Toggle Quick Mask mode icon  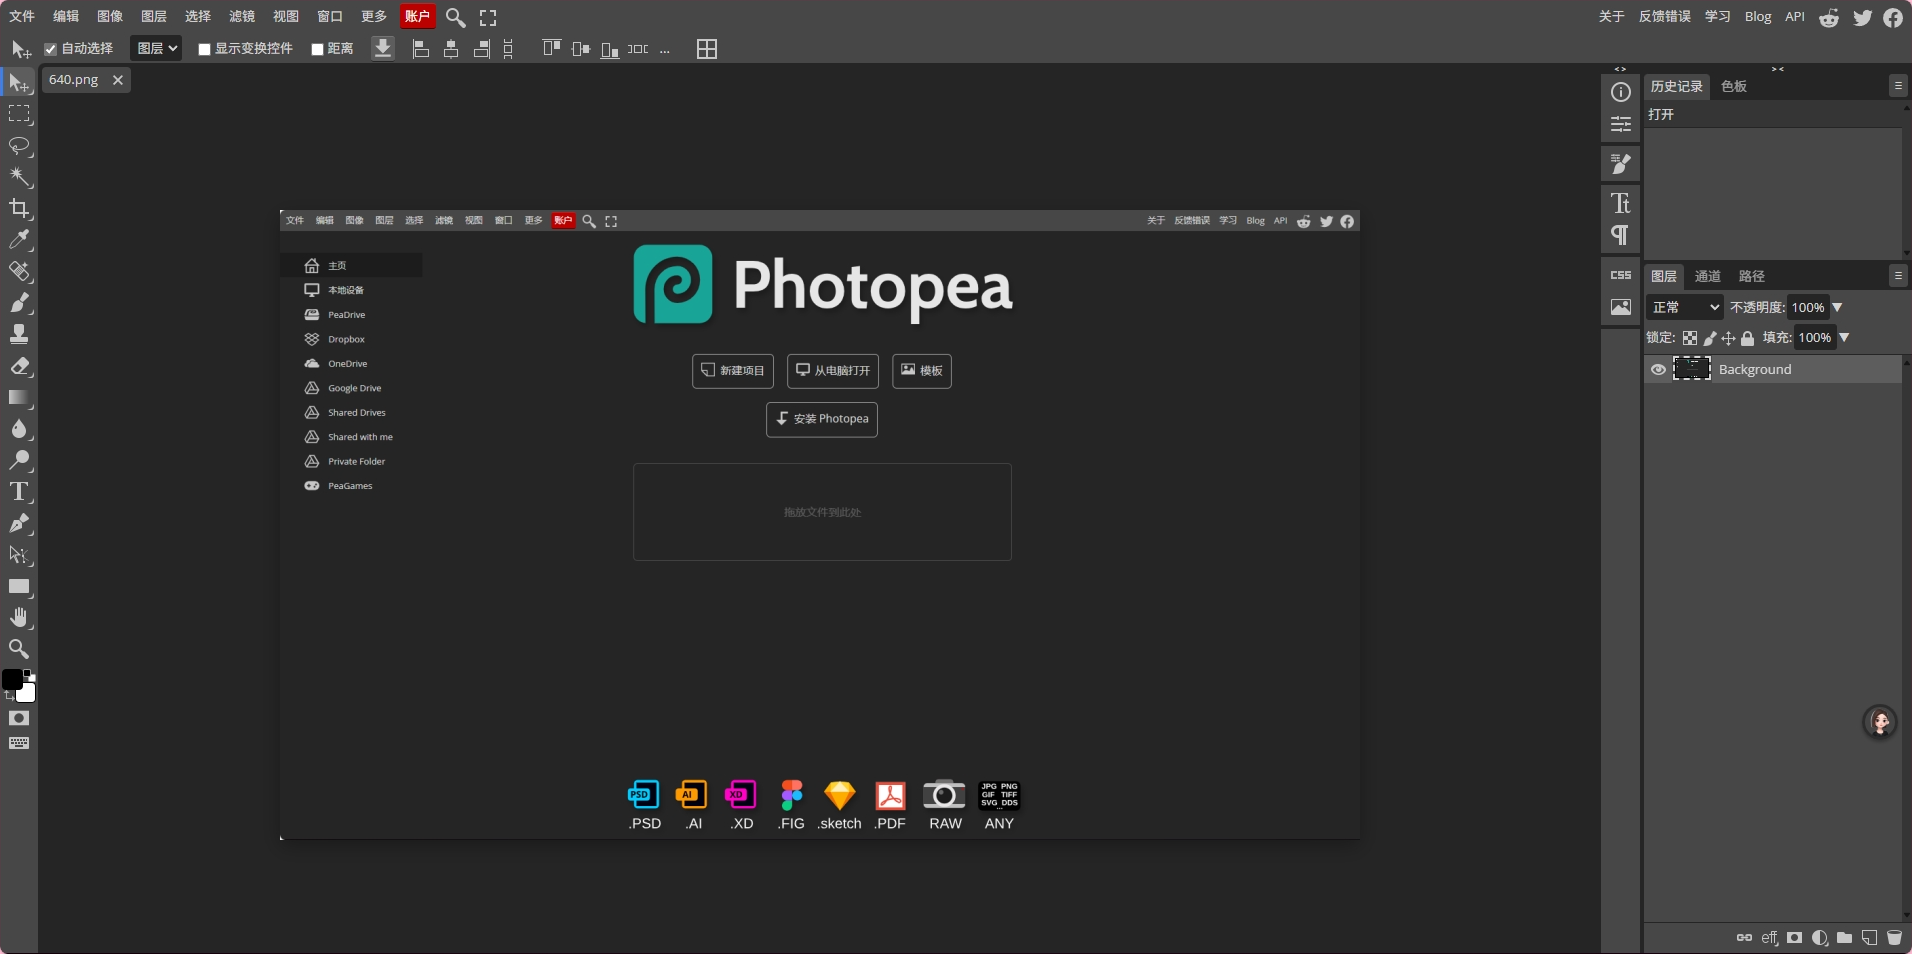point(19,718)
